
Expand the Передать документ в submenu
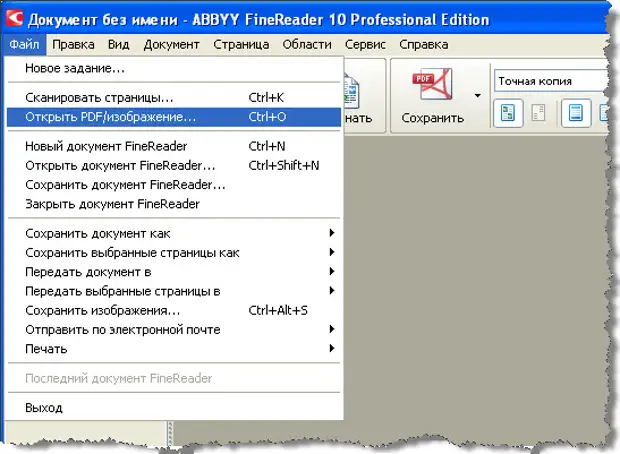(x=174, y=272)
